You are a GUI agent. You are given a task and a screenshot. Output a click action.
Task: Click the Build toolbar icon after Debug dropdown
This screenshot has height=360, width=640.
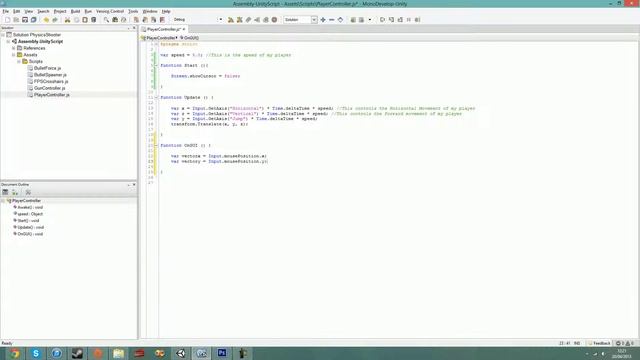[231, 20]
